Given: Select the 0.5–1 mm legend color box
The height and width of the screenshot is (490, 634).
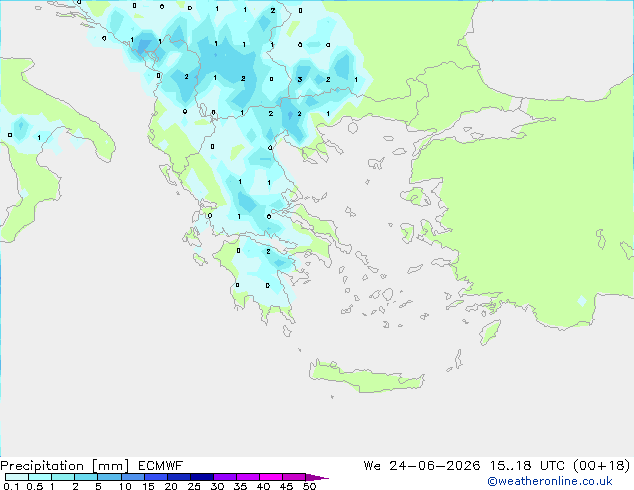Looking at the screenshot, I should tap(40, 477).
